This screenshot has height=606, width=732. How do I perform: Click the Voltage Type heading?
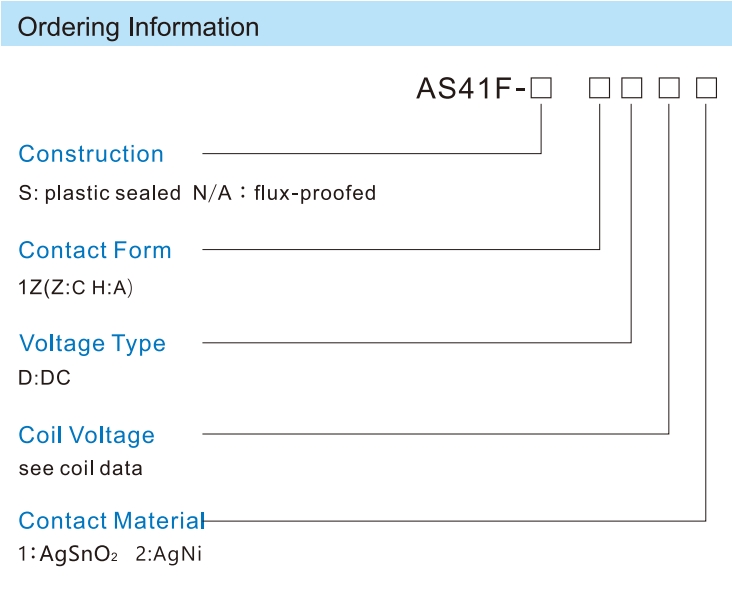(92, 344)
